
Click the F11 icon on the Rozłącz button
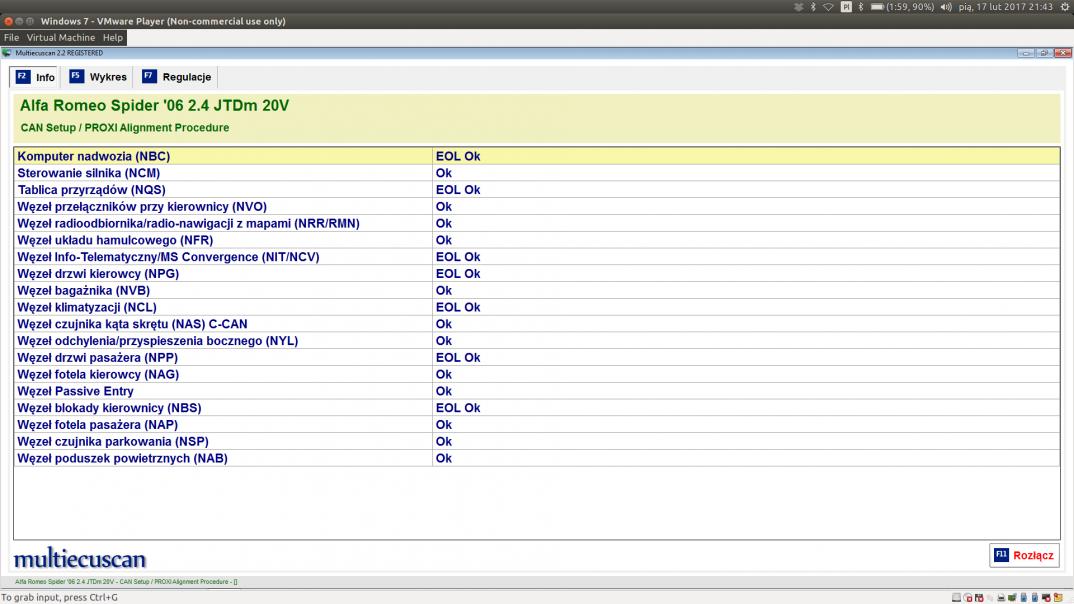click(x=1001, y=554)
